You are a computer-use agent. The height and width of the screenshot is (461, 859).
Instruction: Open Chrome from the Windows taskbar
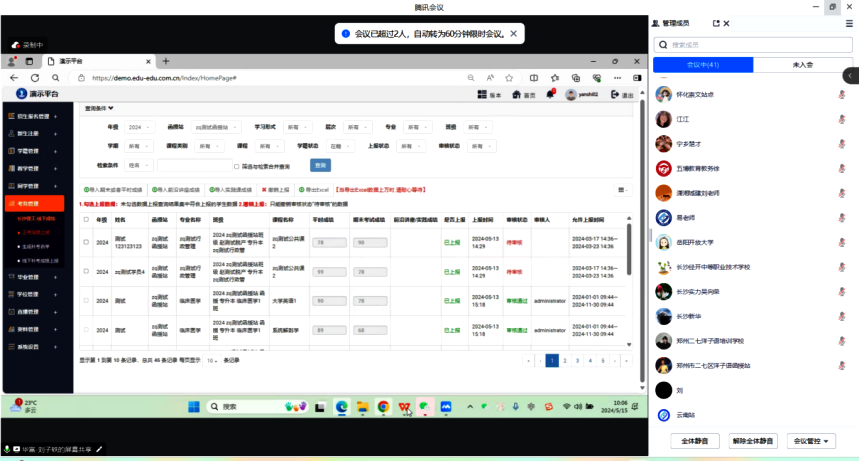click(383, 407)
